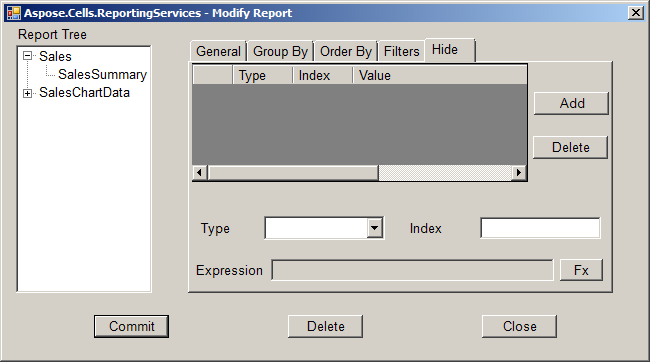Screen dimensions: 650x362
Task: Click the Index input field
Action: pyautogui.click(x=540, y=228)
